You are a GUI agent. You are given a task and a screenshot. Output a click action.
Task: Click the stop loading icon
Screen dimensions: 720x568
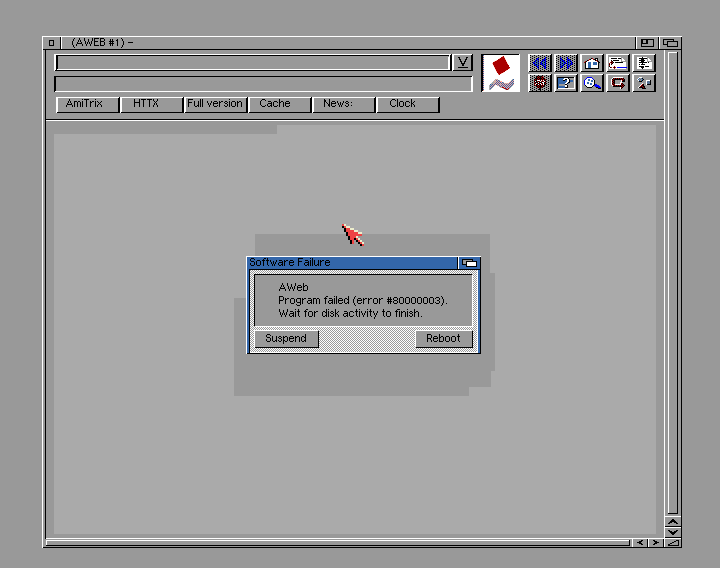540,83
